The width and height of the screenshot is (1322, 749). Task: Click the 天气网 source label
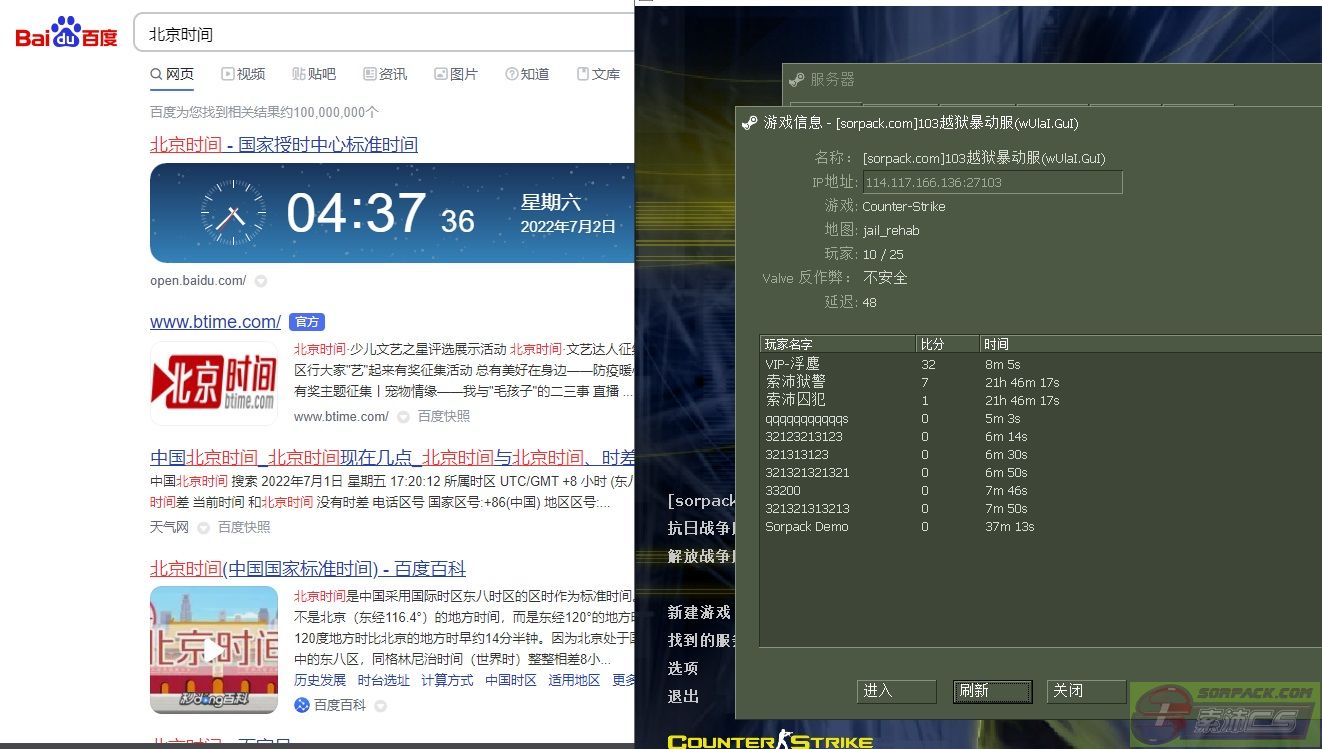pyautogui.click(x=169, y=527)
